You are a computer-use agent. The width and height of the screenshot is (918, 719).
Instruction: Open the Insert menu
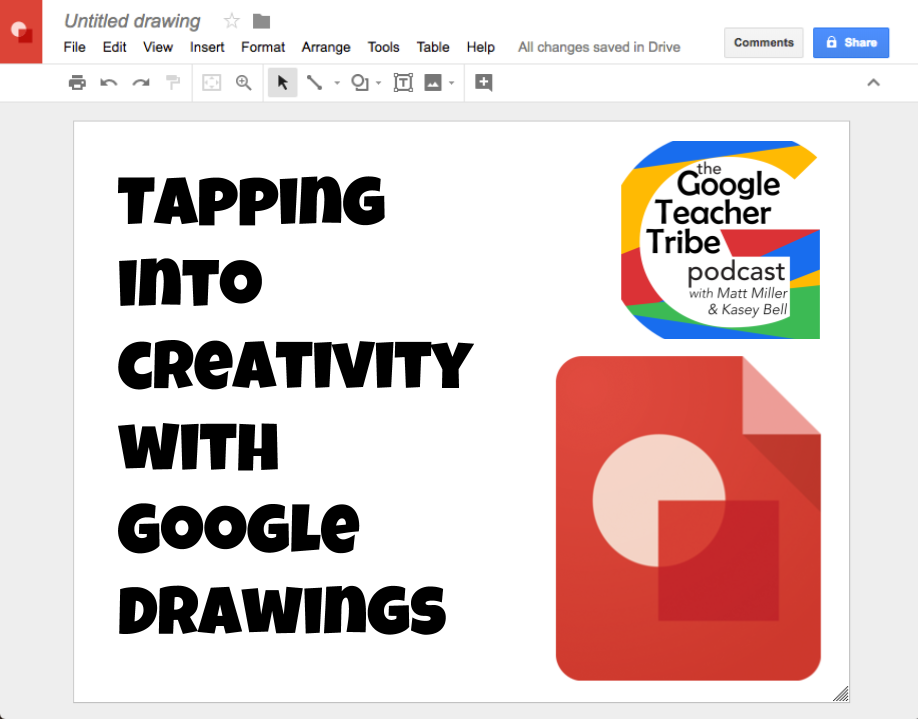click(207, 47)
